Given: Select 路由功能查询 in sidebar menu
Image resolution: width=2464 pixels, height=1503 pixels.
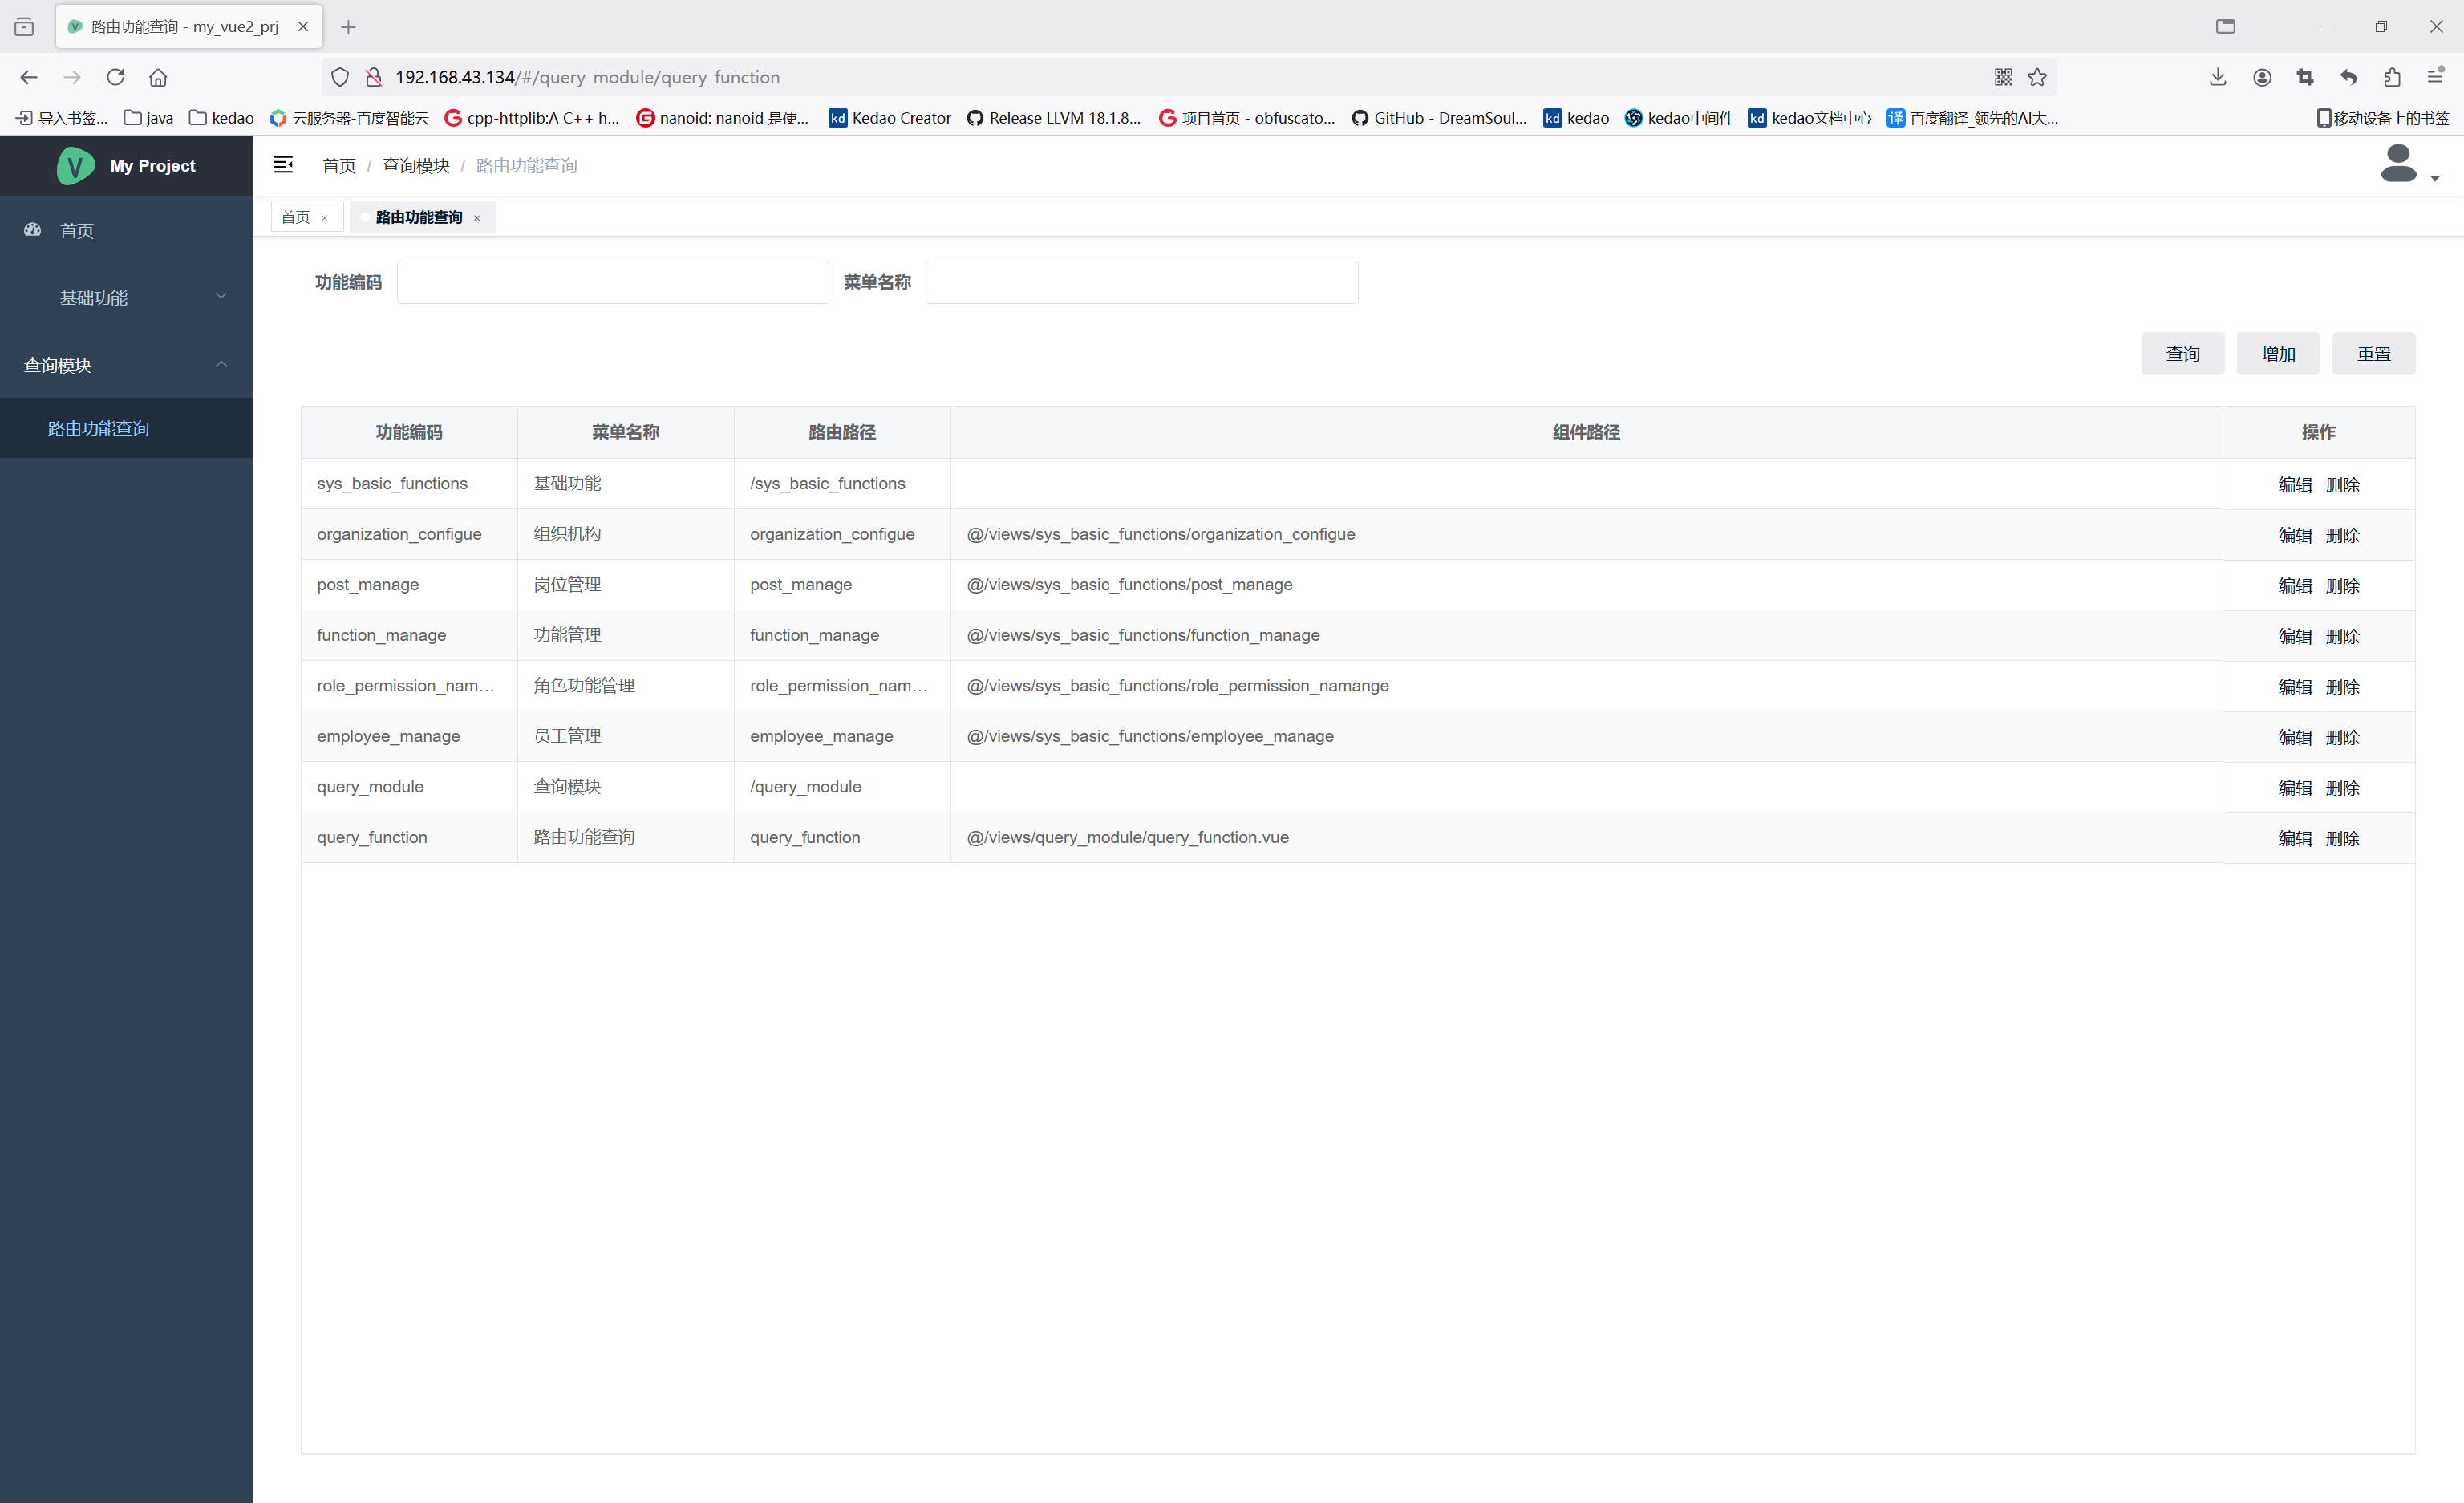Looking at the screenshot, I should pyautogui.click(x=98, y=428).
